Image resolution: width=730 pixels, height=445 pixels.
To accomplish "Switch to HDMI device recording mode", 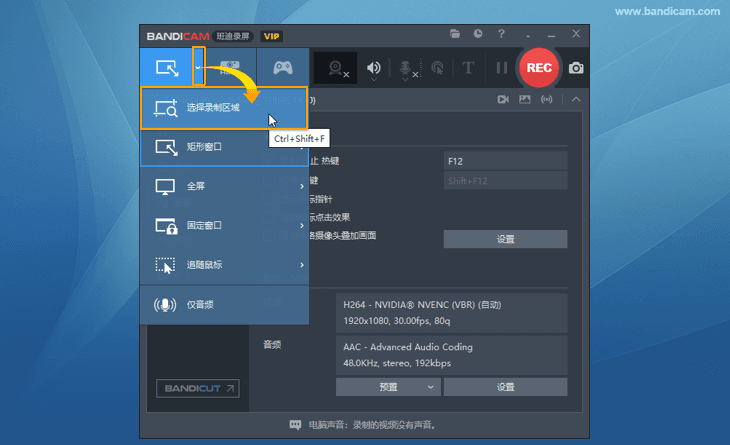I will [x=230, y=68].
